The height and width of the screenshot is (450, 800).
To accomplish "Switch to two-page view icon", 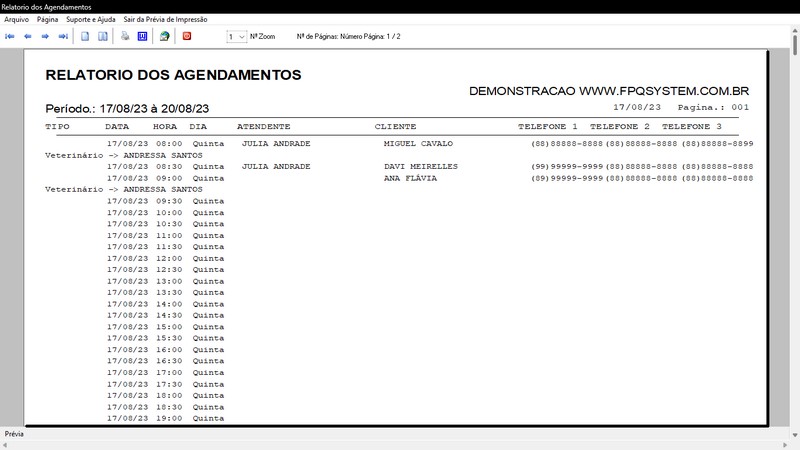I will (102, 36).
